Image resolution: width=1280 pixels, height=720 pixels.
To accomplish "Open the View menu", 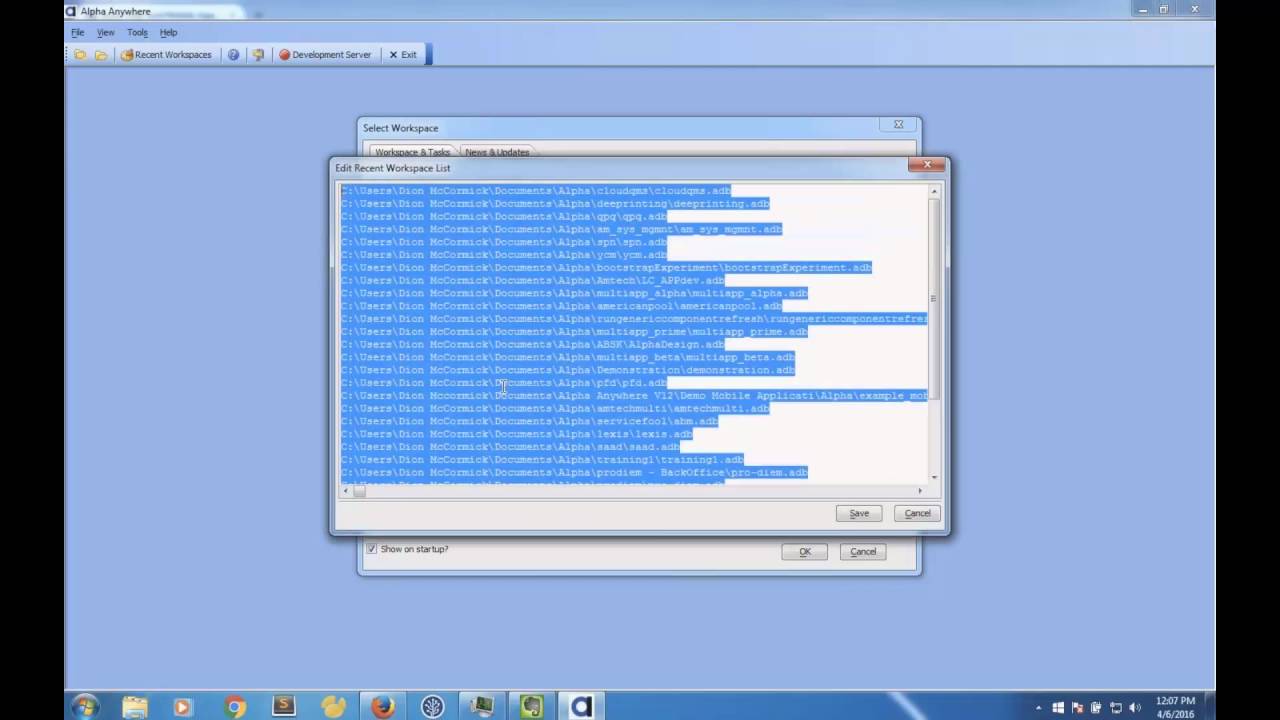I will 105,33.
